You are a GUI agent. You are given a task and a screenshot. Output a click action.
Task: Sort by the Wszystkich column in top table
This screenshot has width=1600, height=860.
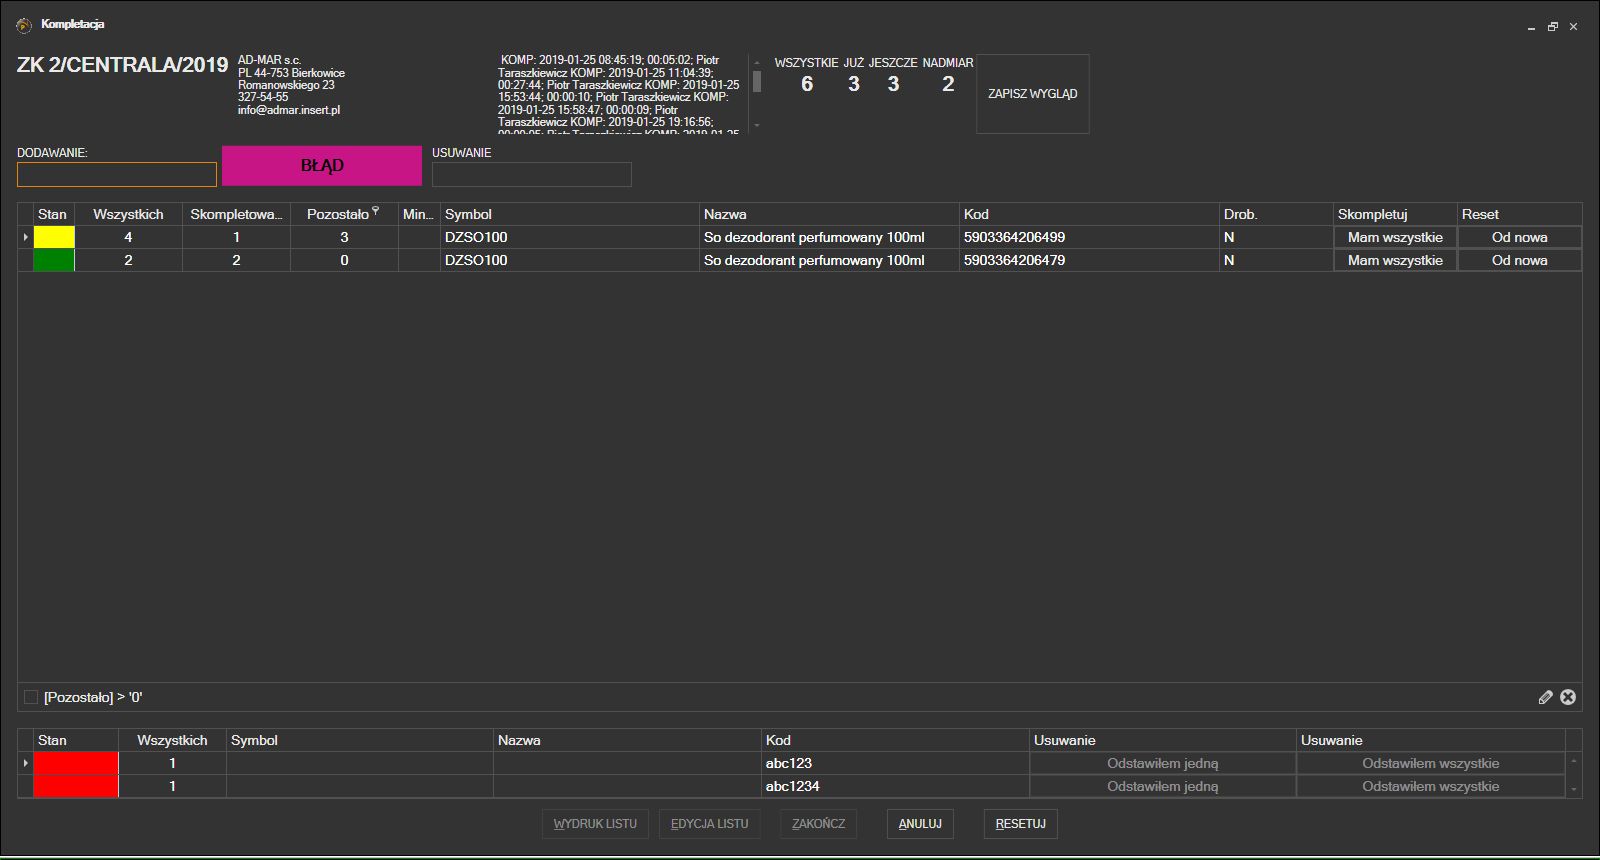coord(128,214)
